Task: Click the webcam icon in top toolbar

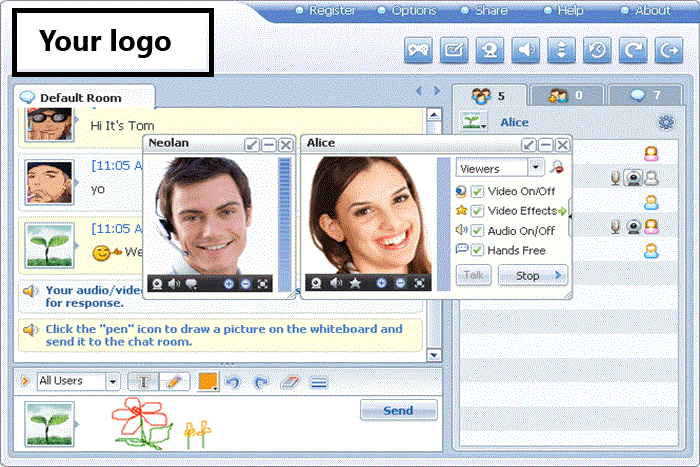Action: coord(489,50)
